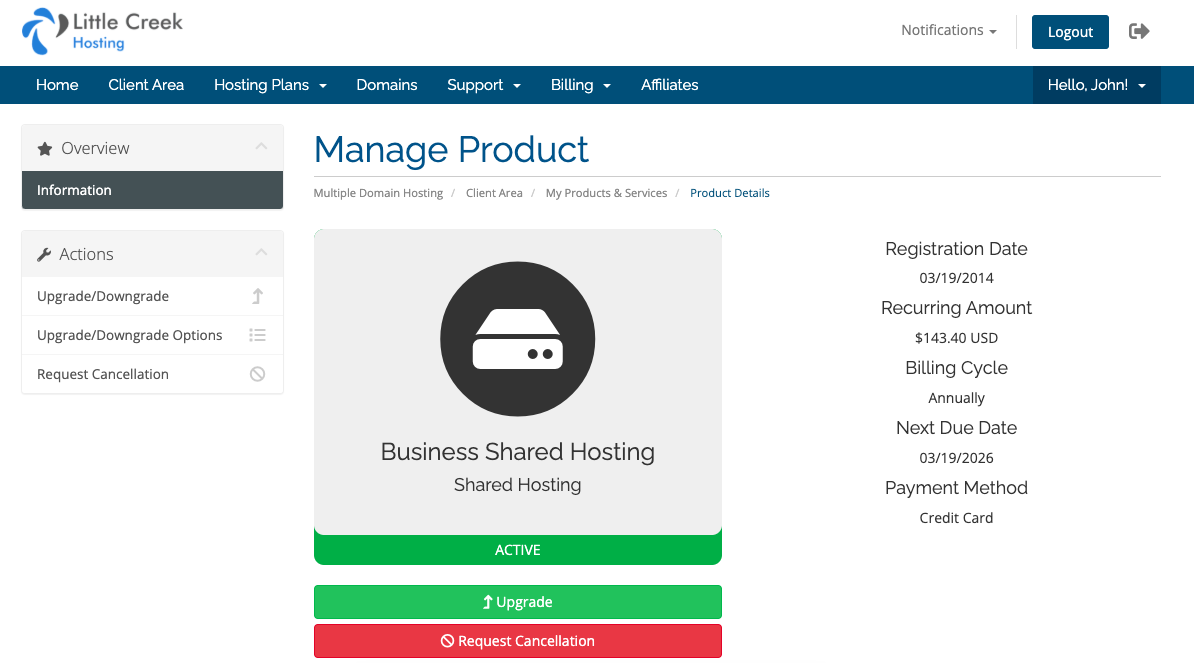Click the server disk icon in product card
Viewport: 1194px width, 663px height.
[517, 339]
